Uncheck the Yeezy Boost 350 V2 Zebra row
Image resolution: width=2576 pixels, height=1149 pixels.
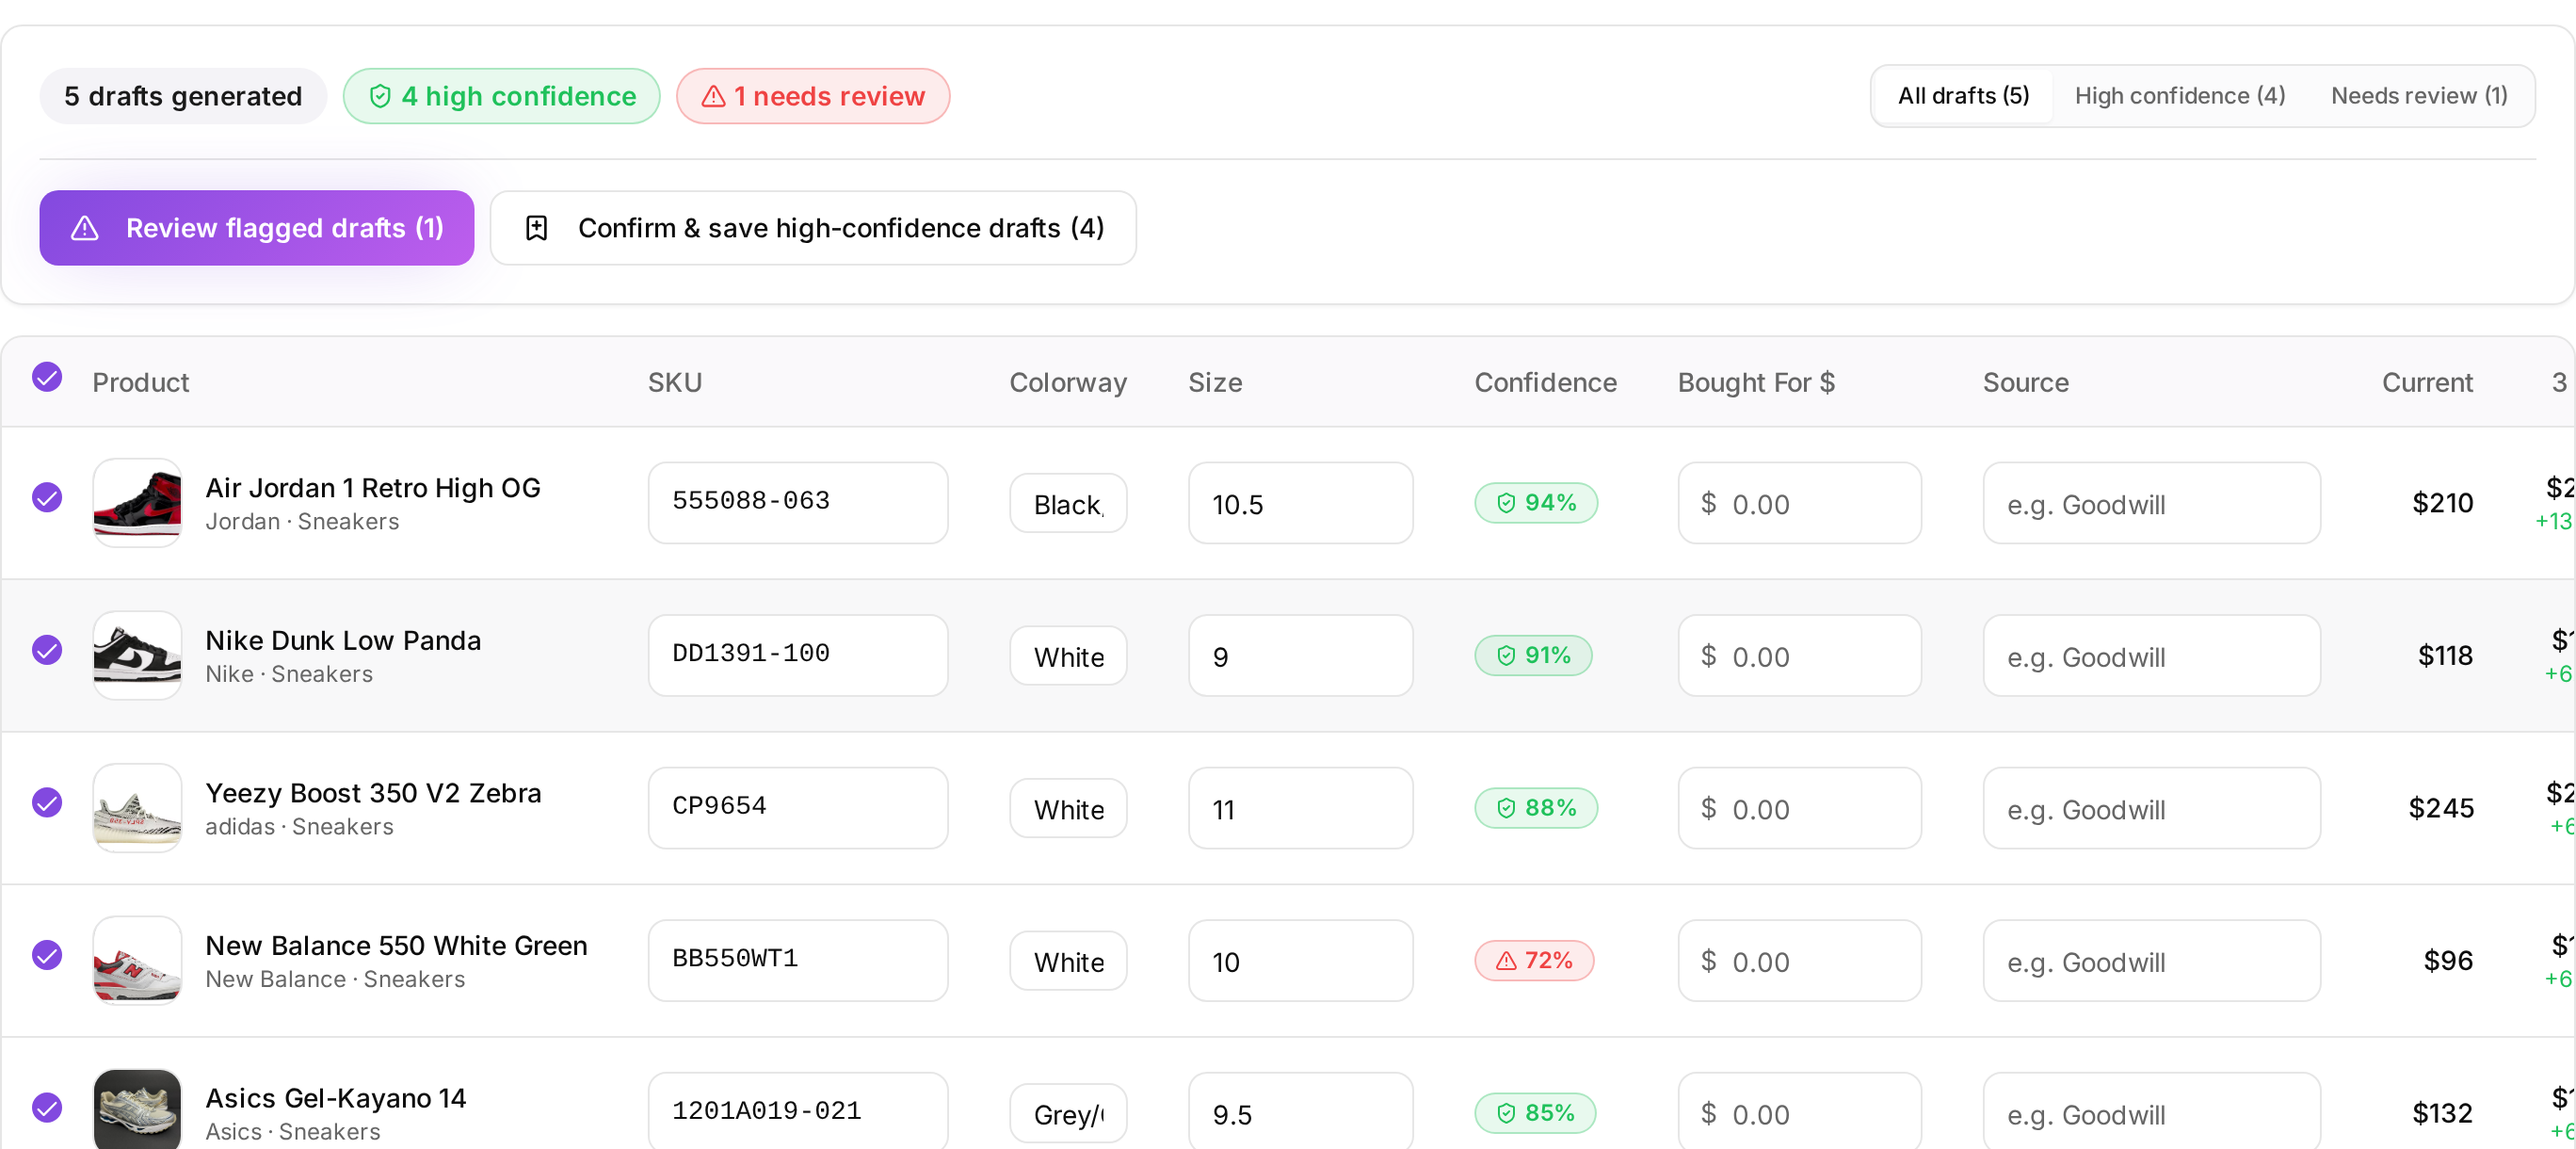pyautogui.click(x=47, y=802)
